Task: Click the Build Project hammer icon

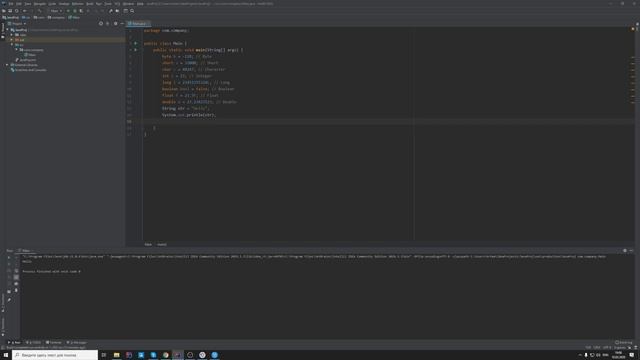Action: tap(40, 11)
